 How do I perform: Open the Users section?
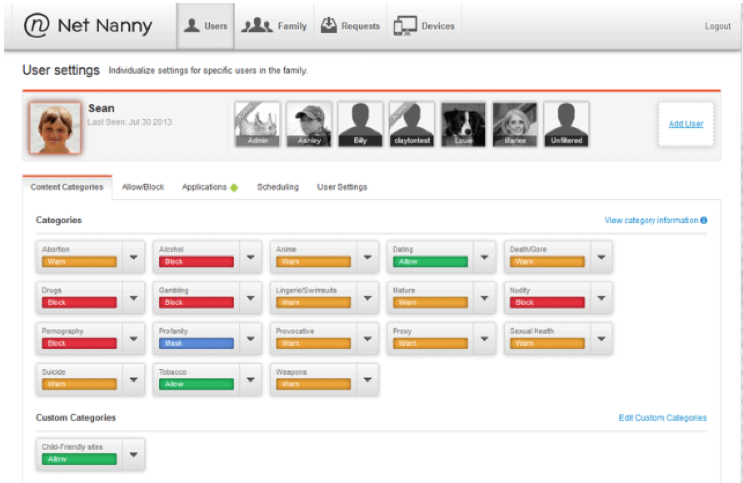coord(205,26)
